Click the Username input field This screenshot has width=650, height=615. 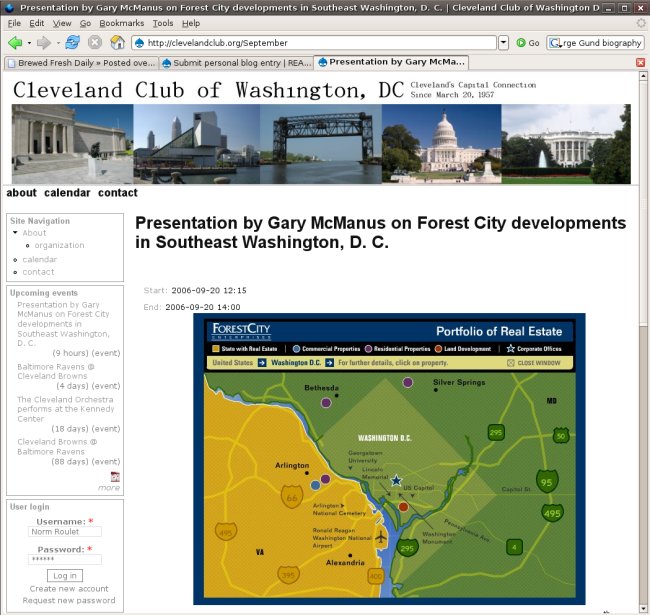[x=65, y=532]
